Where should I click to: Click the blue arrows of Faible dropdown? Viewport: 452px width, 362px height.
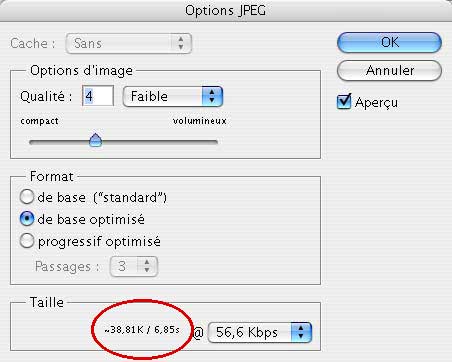212,97
